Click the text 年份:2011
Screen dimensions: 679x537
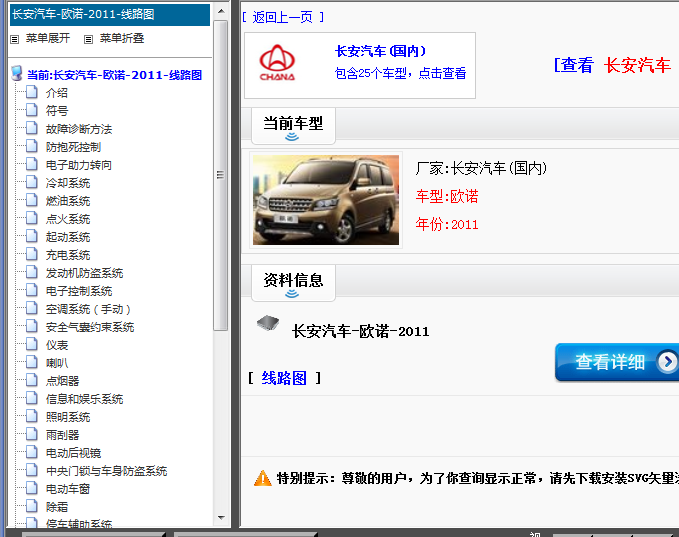pos(447,224)
